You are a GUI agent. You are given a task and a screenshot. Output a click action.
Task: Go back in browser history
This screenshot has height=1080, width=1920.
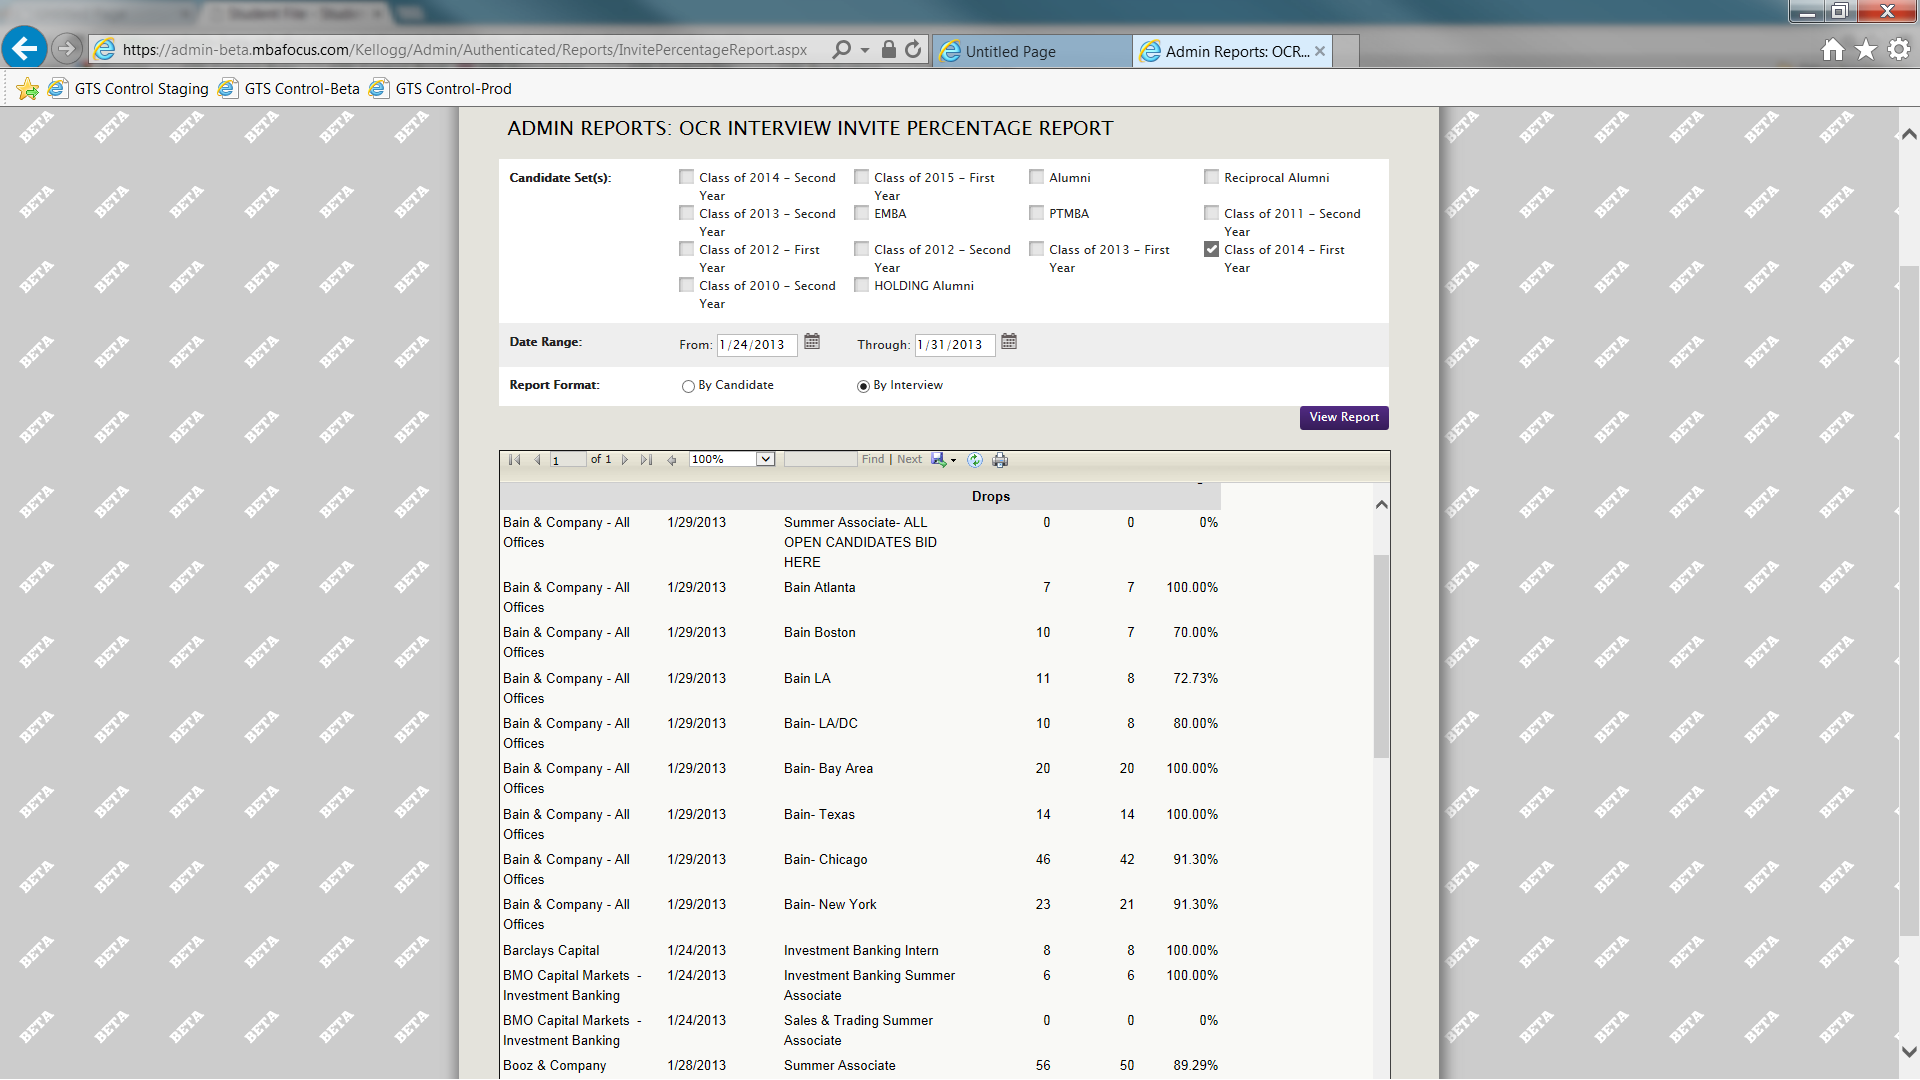[x=24, y=48]
